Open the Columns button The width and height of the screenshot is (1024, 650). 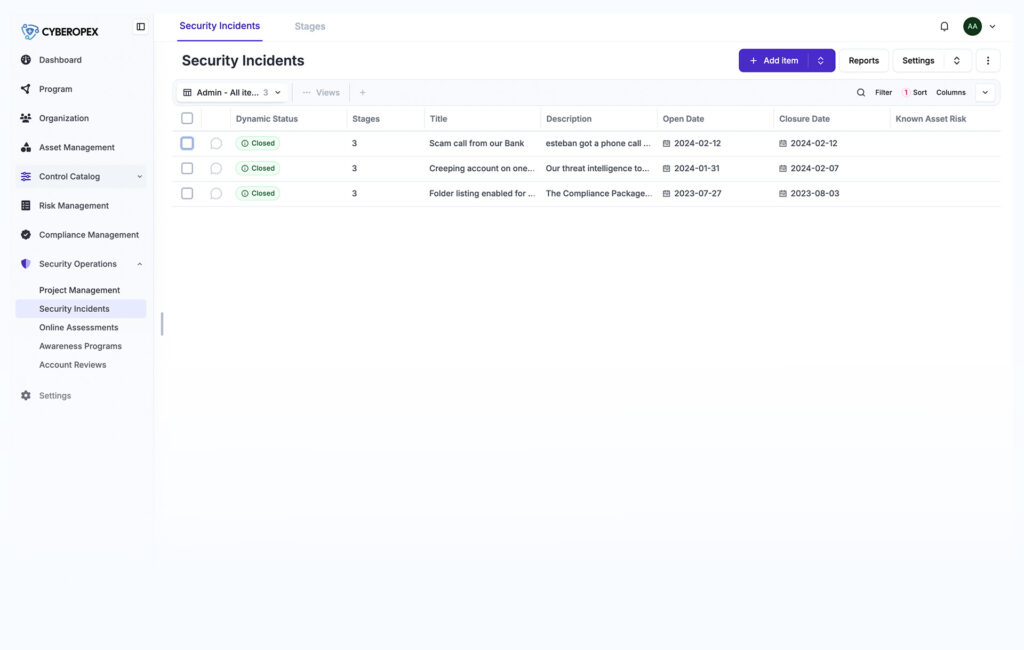[x=951, y=93]
